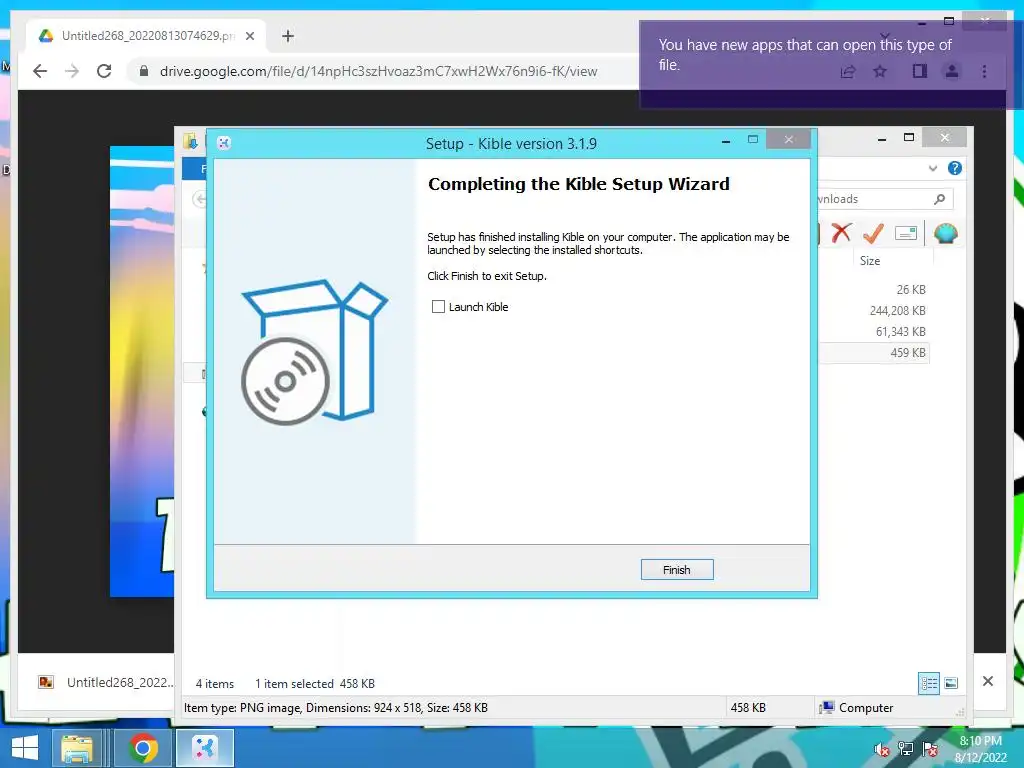
Task: Bookmark this page with the star
Action: pyautogui.click(x=880, y=71)
